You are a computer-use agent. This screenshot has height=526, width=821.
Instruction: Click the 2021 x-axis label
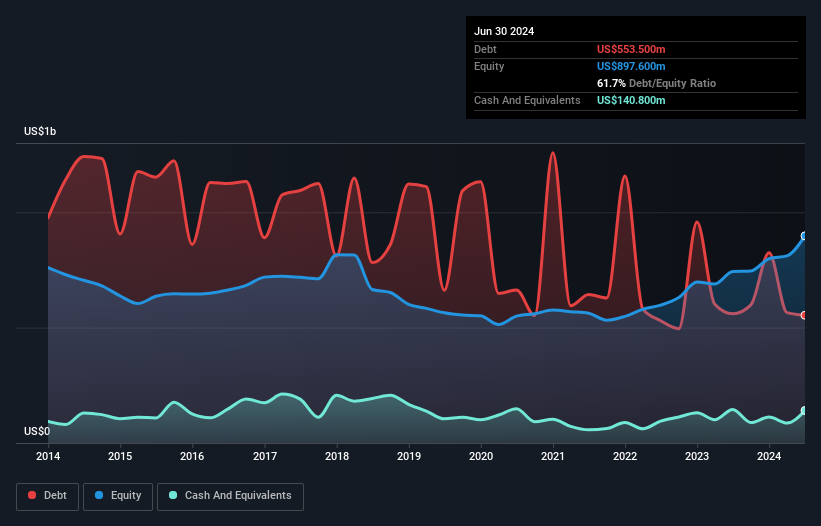[x=553, y=456]
